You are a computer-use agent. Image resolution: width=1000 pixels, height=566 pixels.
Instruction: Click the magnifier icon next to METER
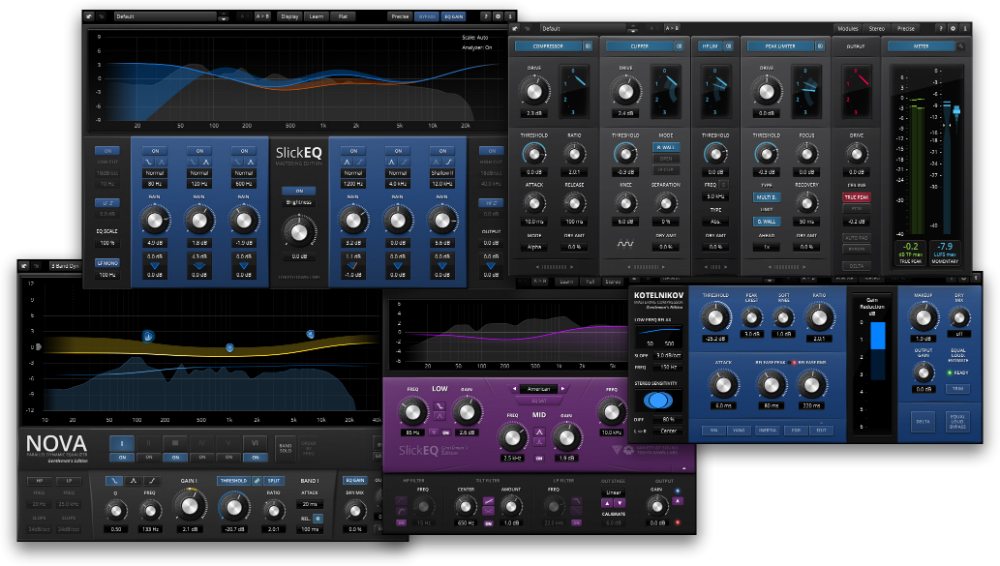click(x=960, y=47)
